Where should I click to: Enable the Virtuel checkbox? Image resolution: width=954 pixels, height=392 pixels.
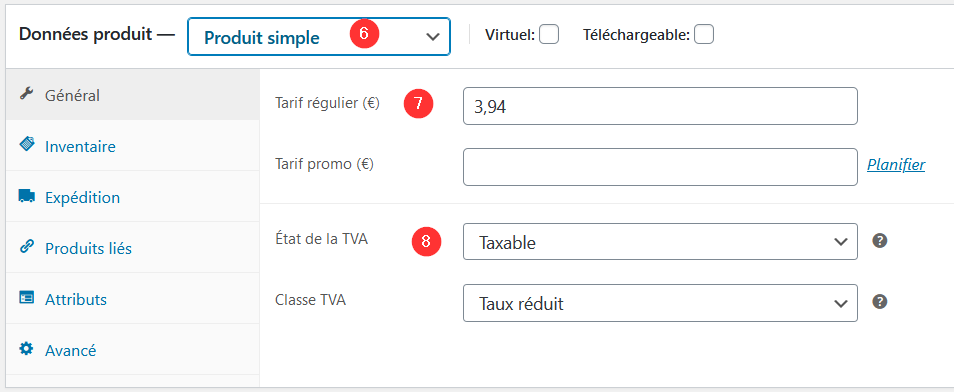pos(549,35)
